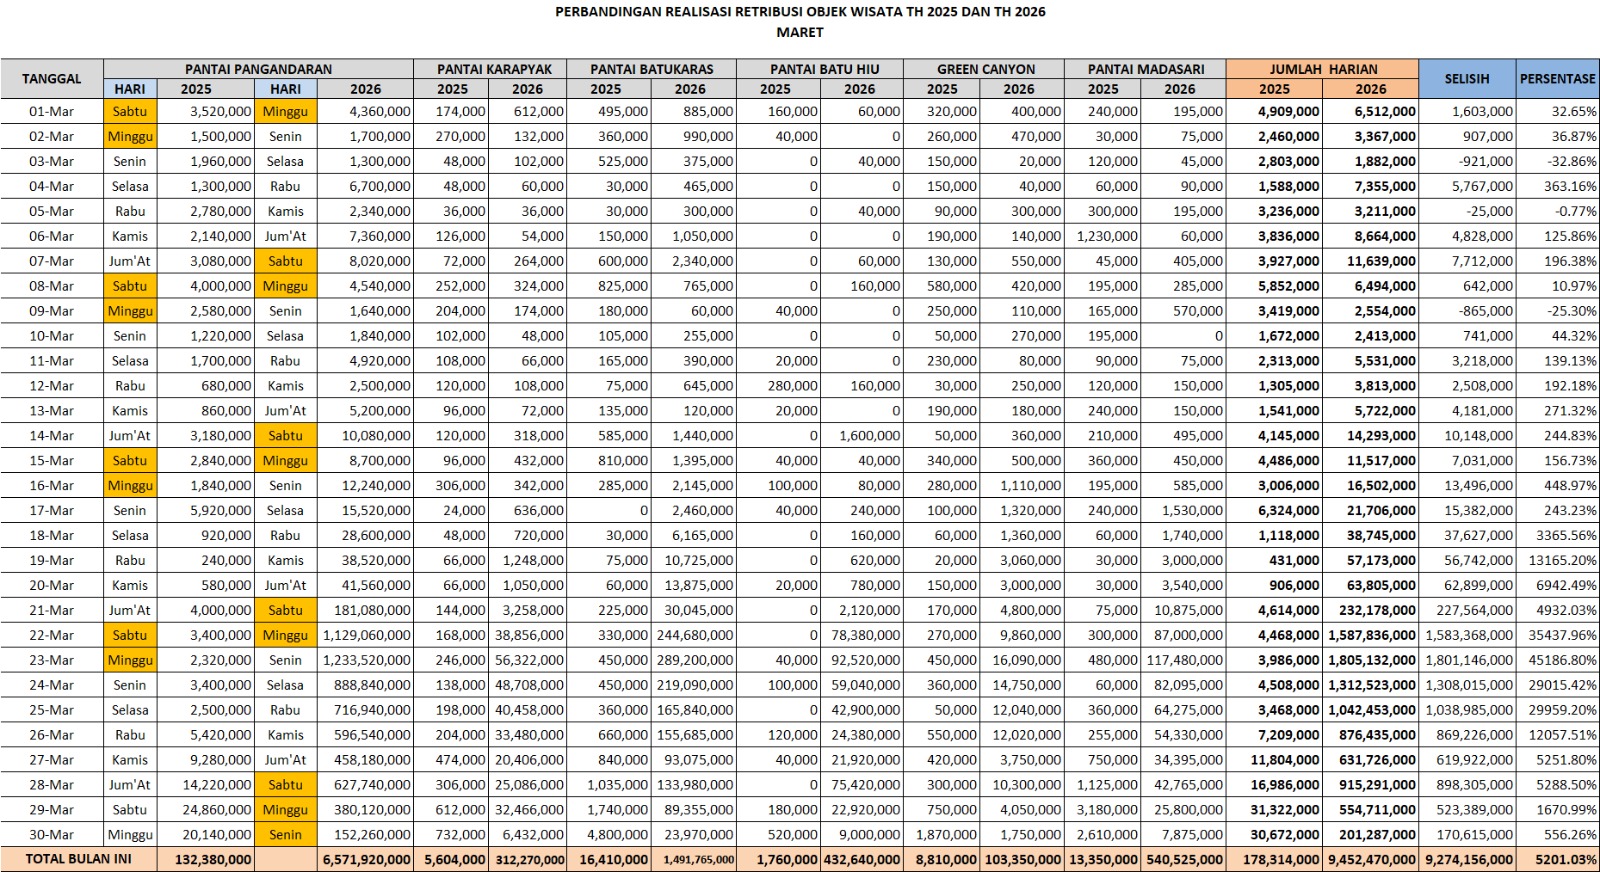This screenshot has height=872, width=1600.
Task: Click the 9,452,470,000 total cell
Action: click(1371, 859)
